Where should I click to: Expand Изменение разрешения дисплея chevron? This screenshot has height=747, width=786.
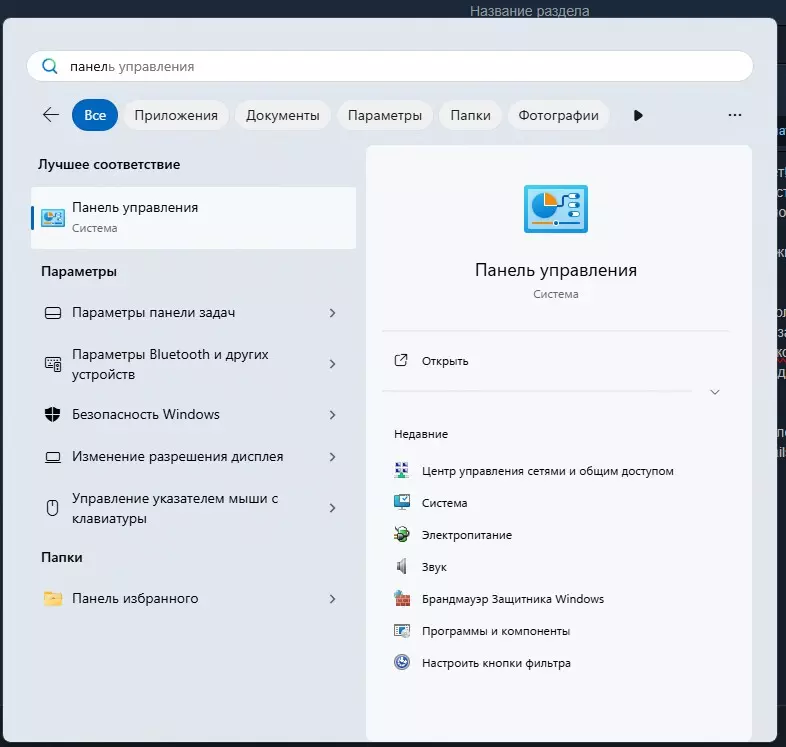(x=332, y=457)
